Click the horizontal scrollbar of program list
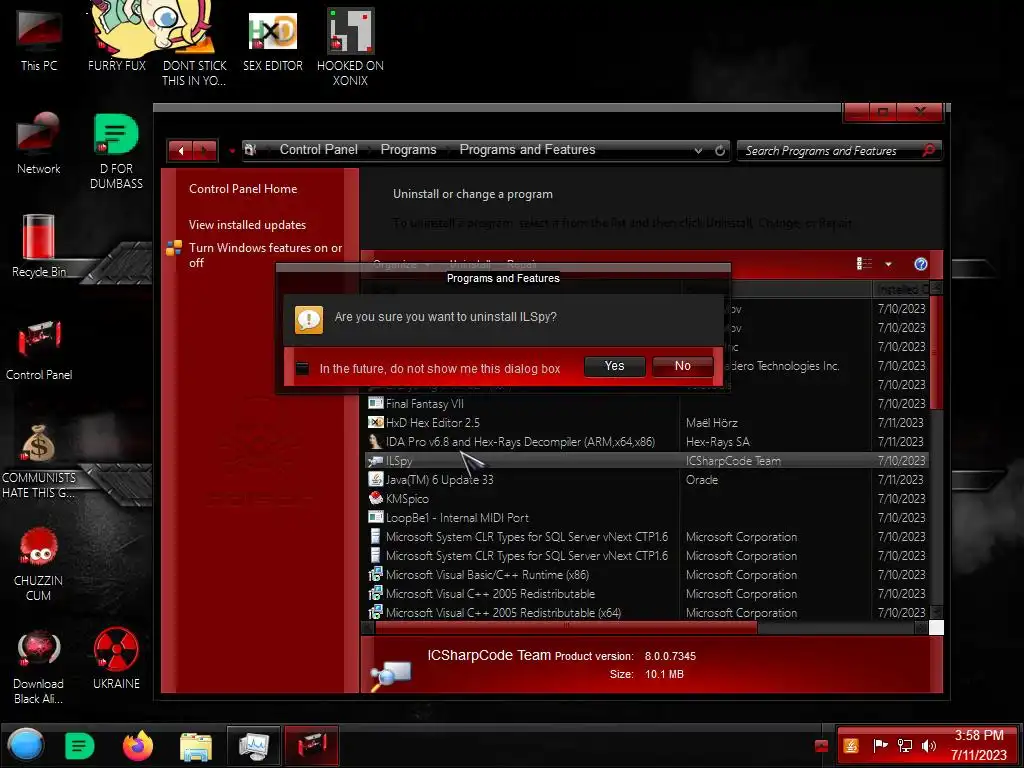This screenshot has width=1024, height=768. coord(566,628)
